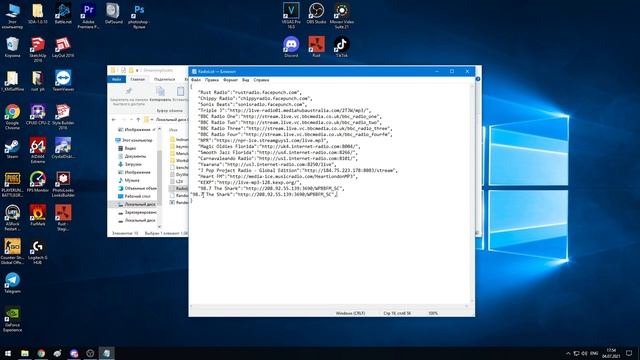
Task: Select the Logitech G HUB desktop icon
Action: point(38,251)
